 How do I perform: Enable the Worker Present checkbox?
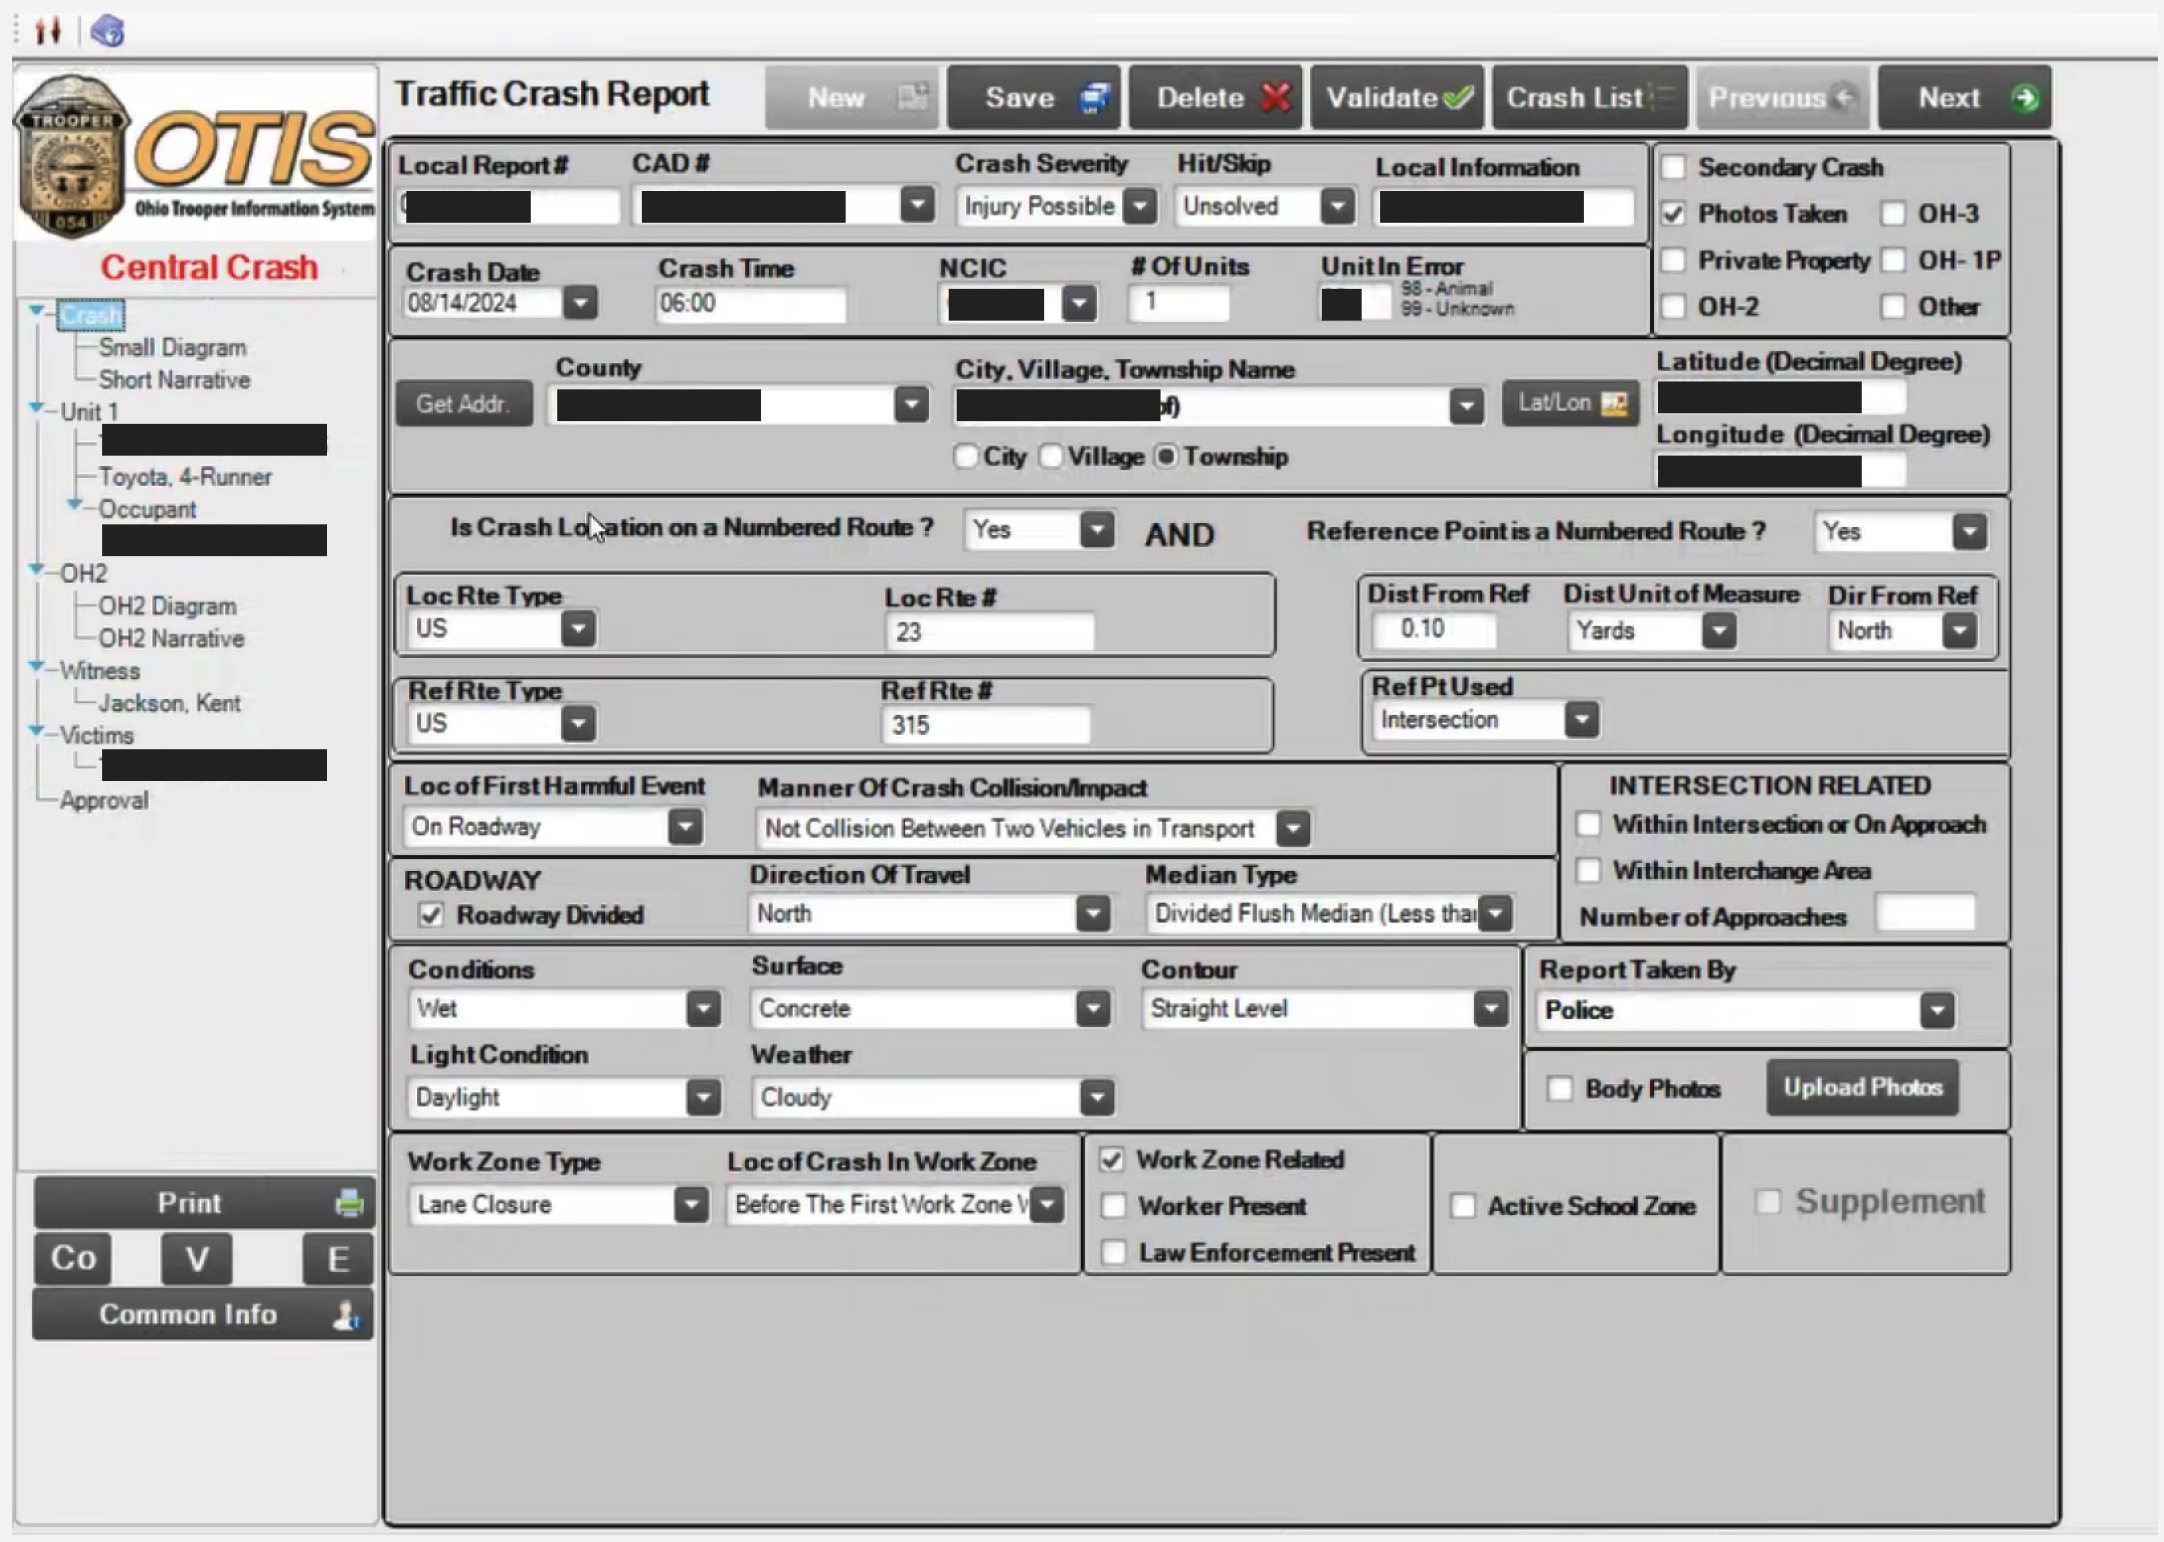tap(1113, 1206)
